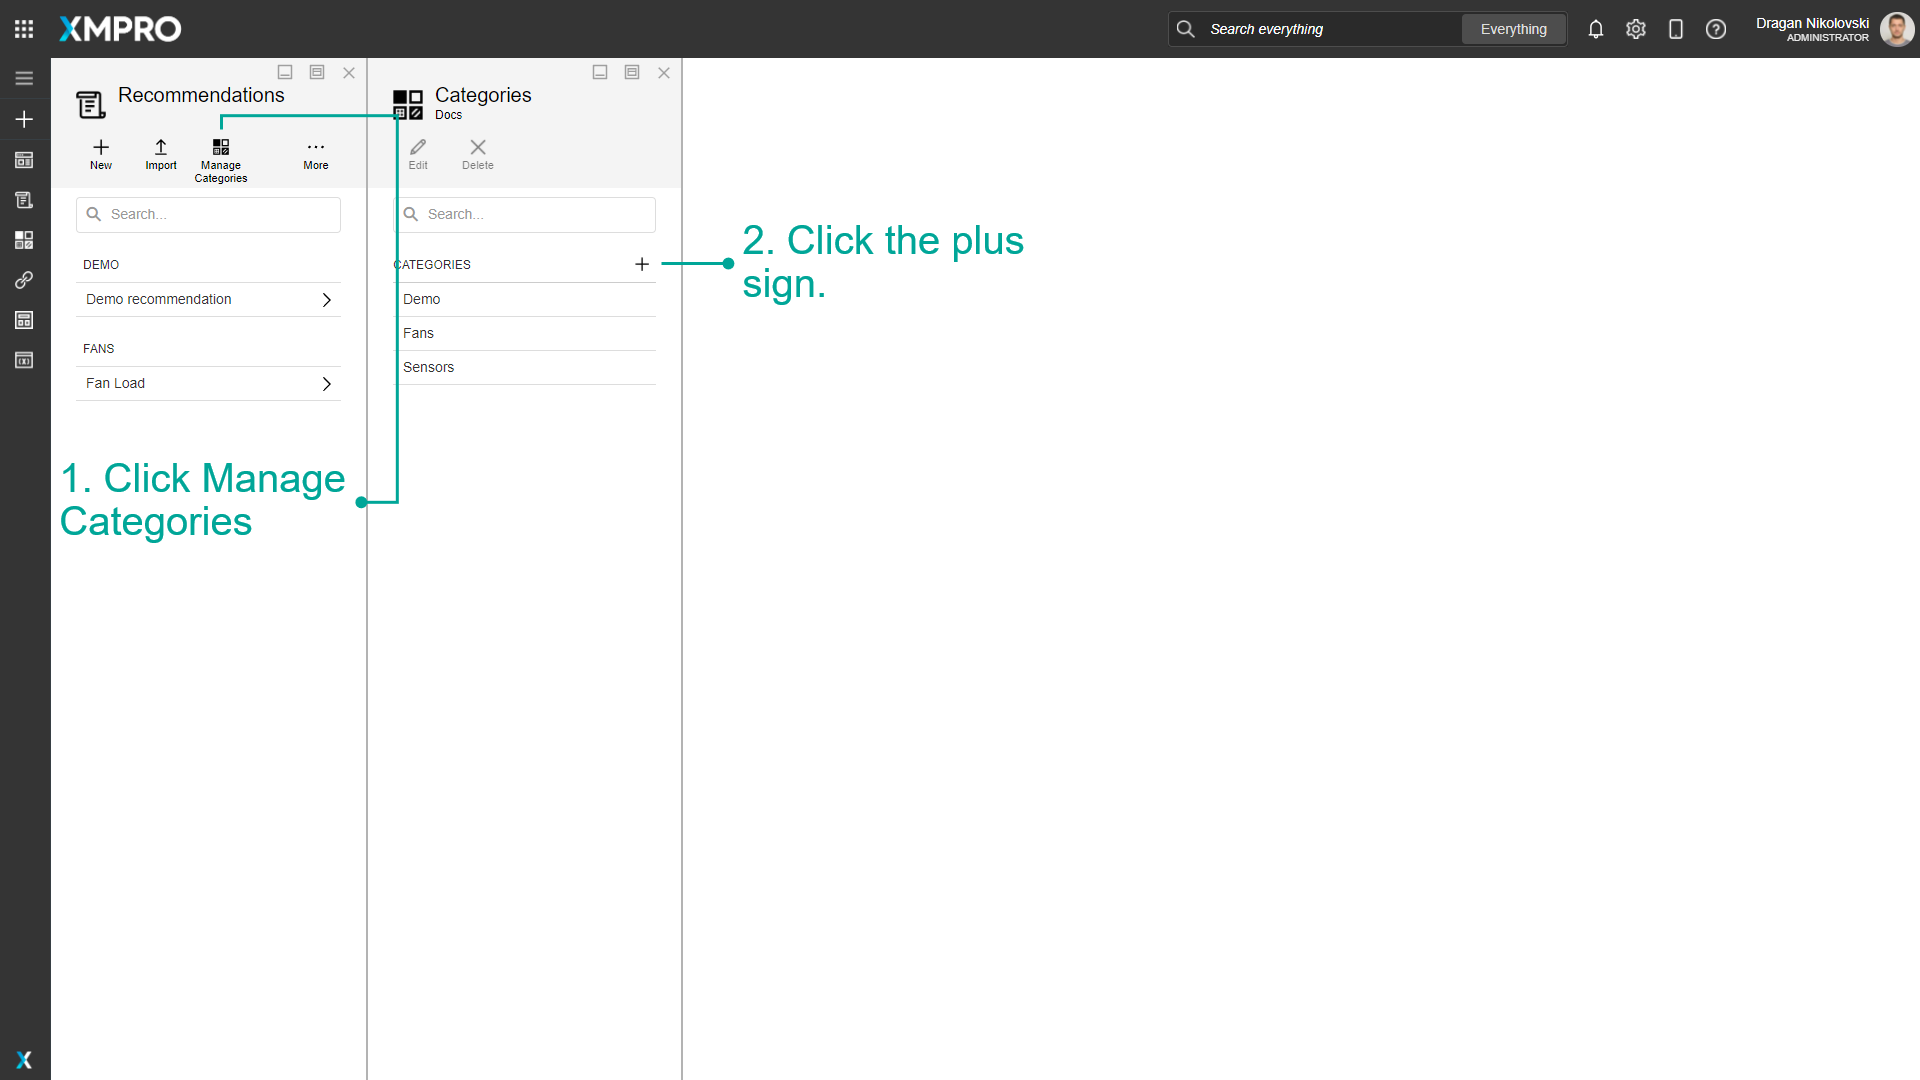Click the magnifier icon in global search

(x=1186, y=29)
